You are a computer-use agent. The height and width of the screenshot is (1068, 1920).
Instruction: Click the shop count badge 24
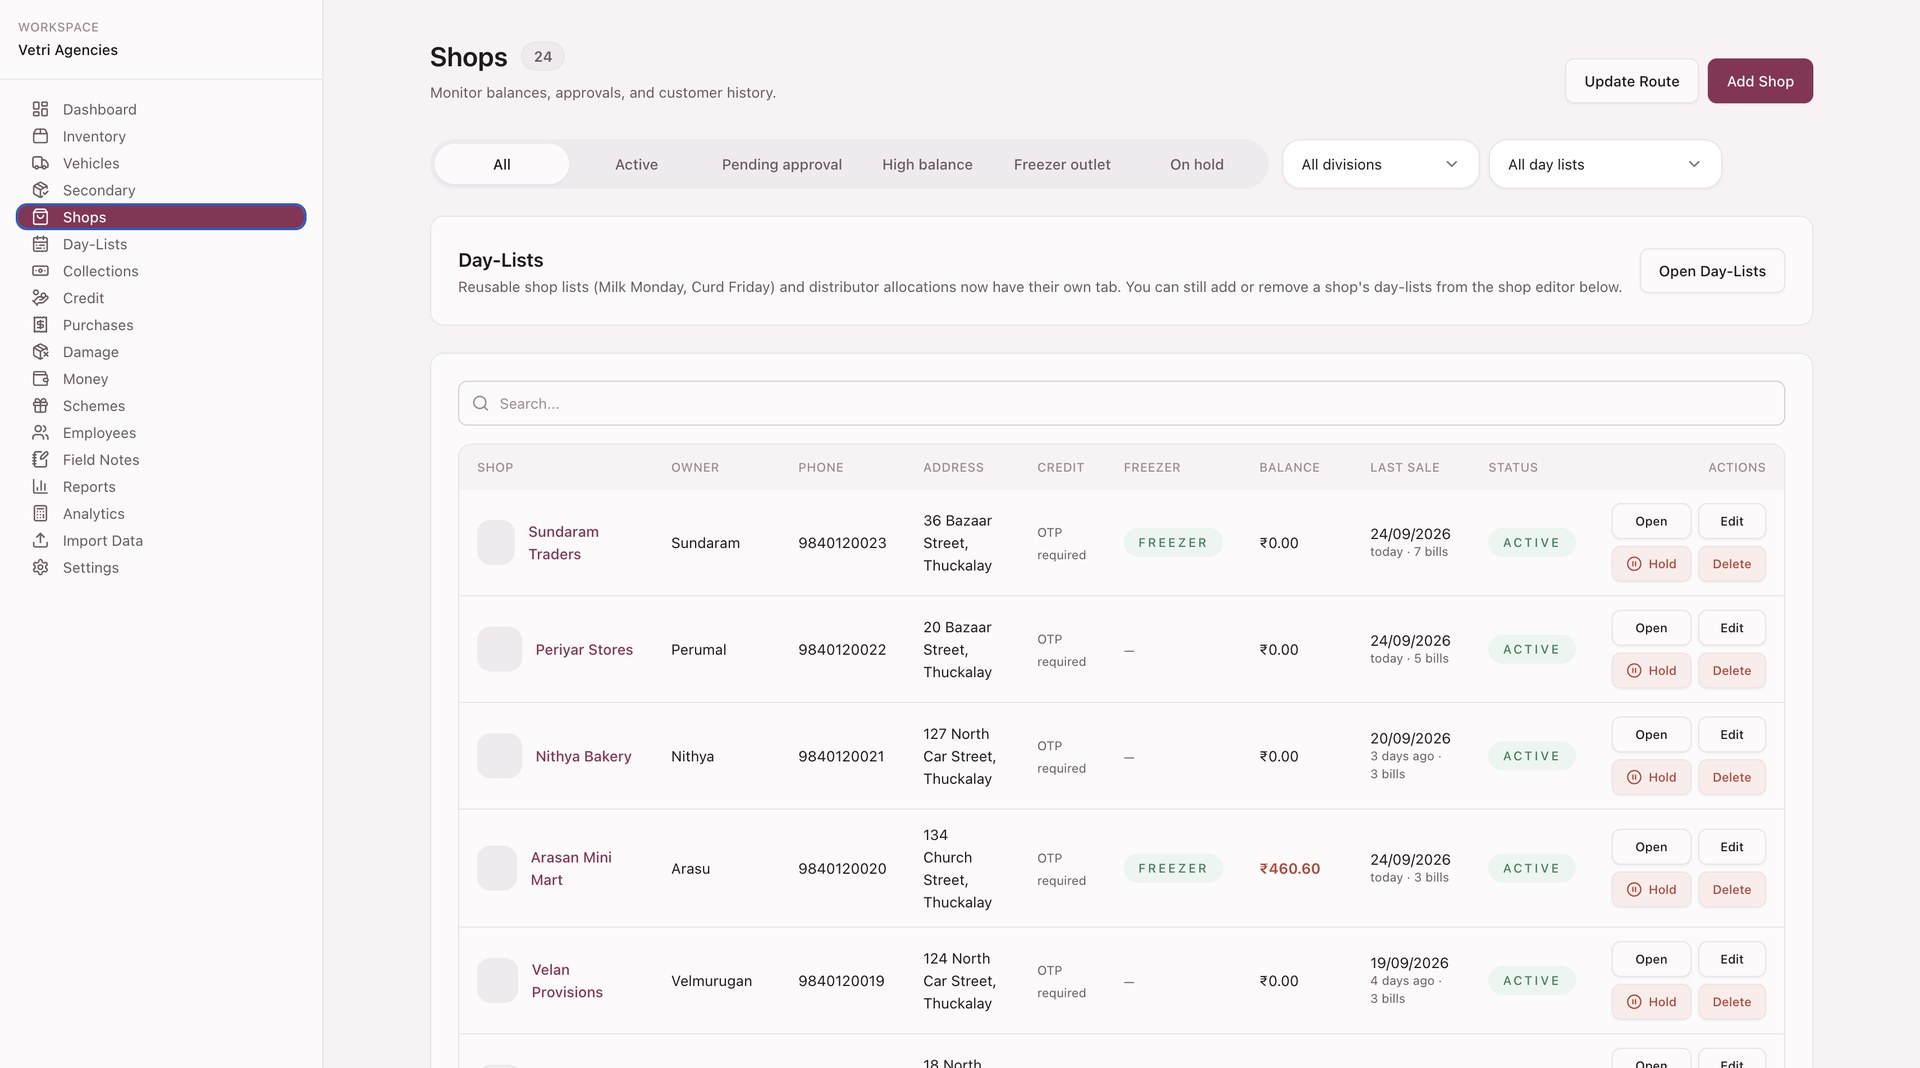pos(543,57)
